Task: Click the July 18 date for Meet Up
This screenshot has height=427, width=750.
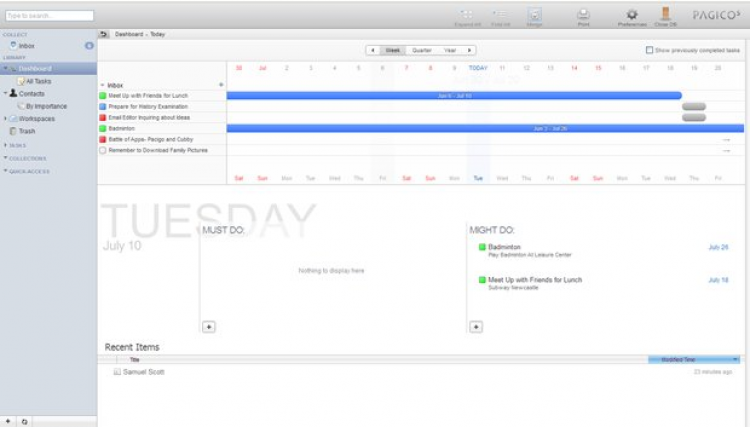Action: coord(718,280)
